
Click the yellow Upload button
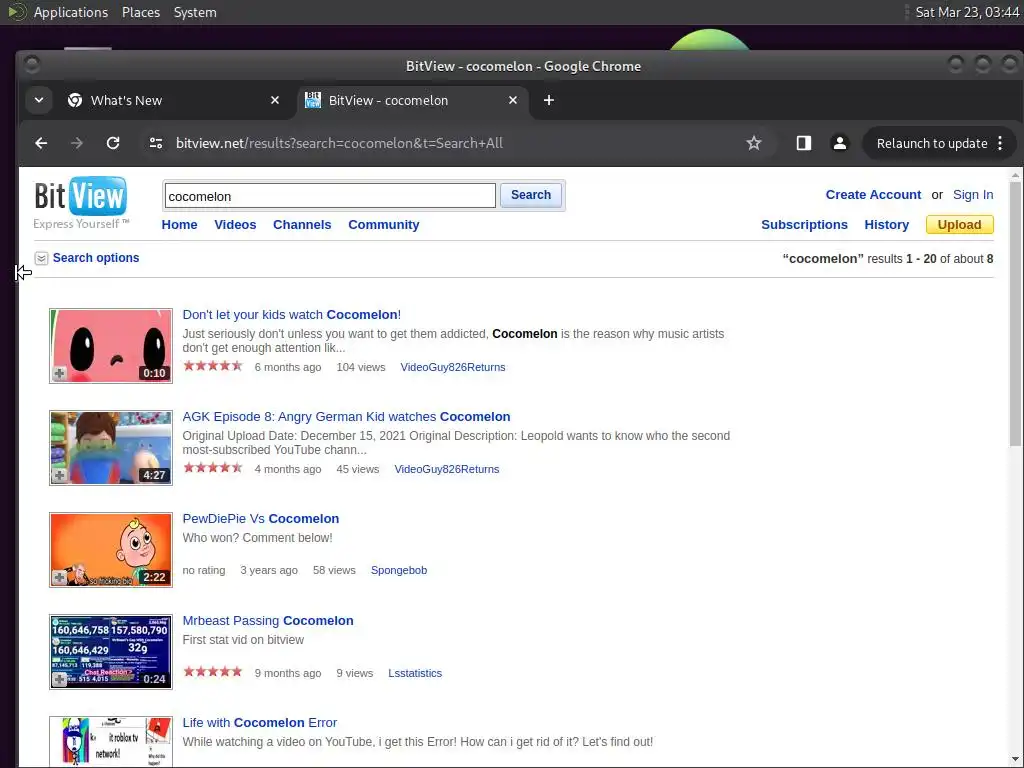pos(959,225)
